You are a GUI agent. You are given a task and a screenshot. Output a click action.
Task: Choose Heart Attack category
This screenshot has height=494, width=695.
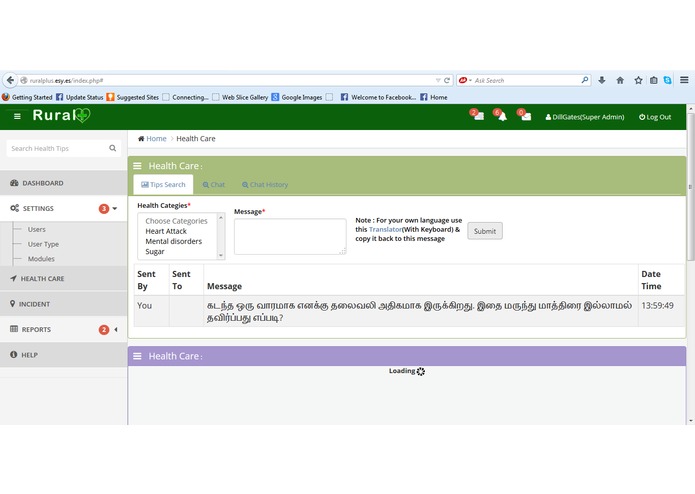(x=166, y=231)
